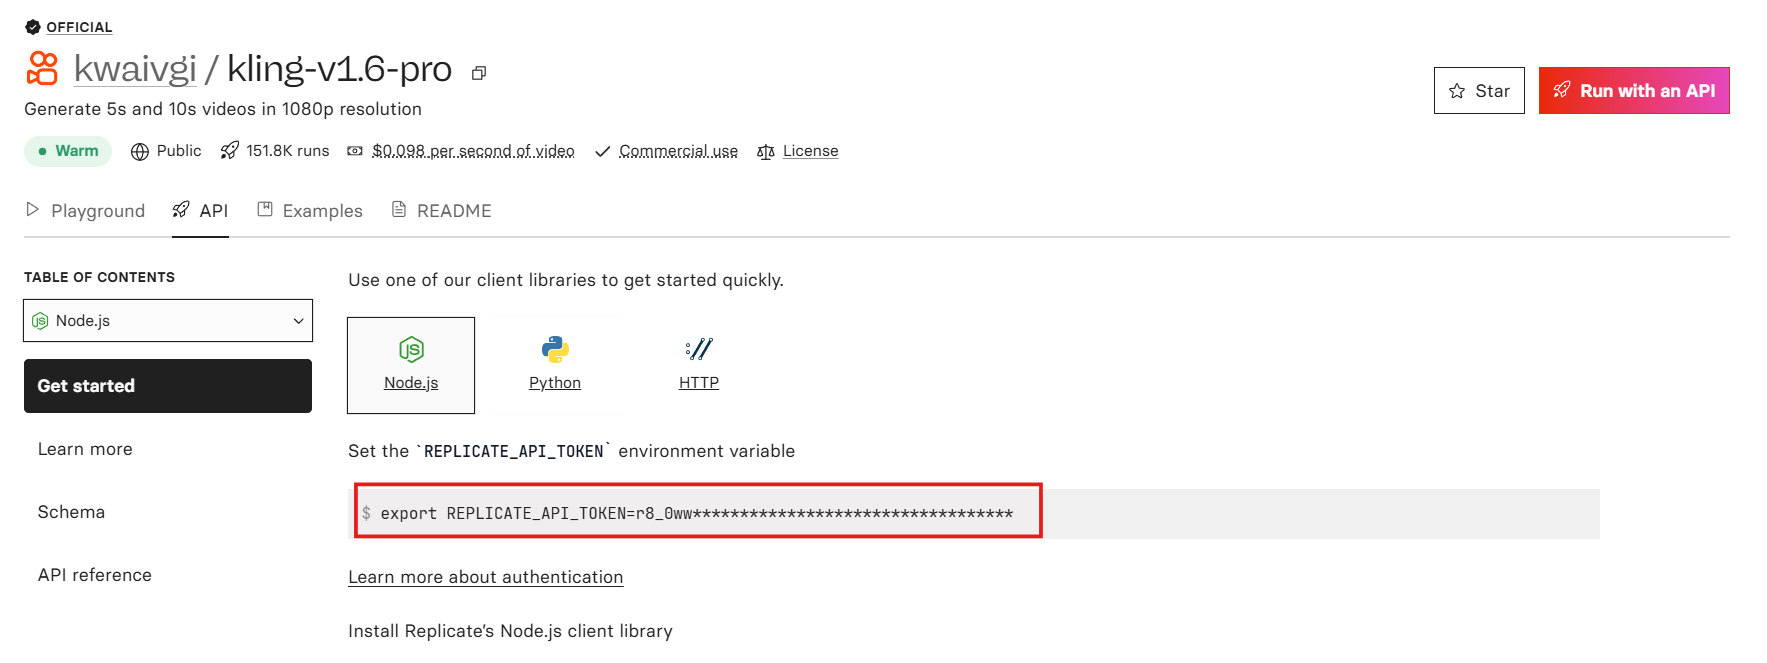Click the rocket runs icon
Viewport: 1767px width, 663px height.
click(x=230, y=151)
